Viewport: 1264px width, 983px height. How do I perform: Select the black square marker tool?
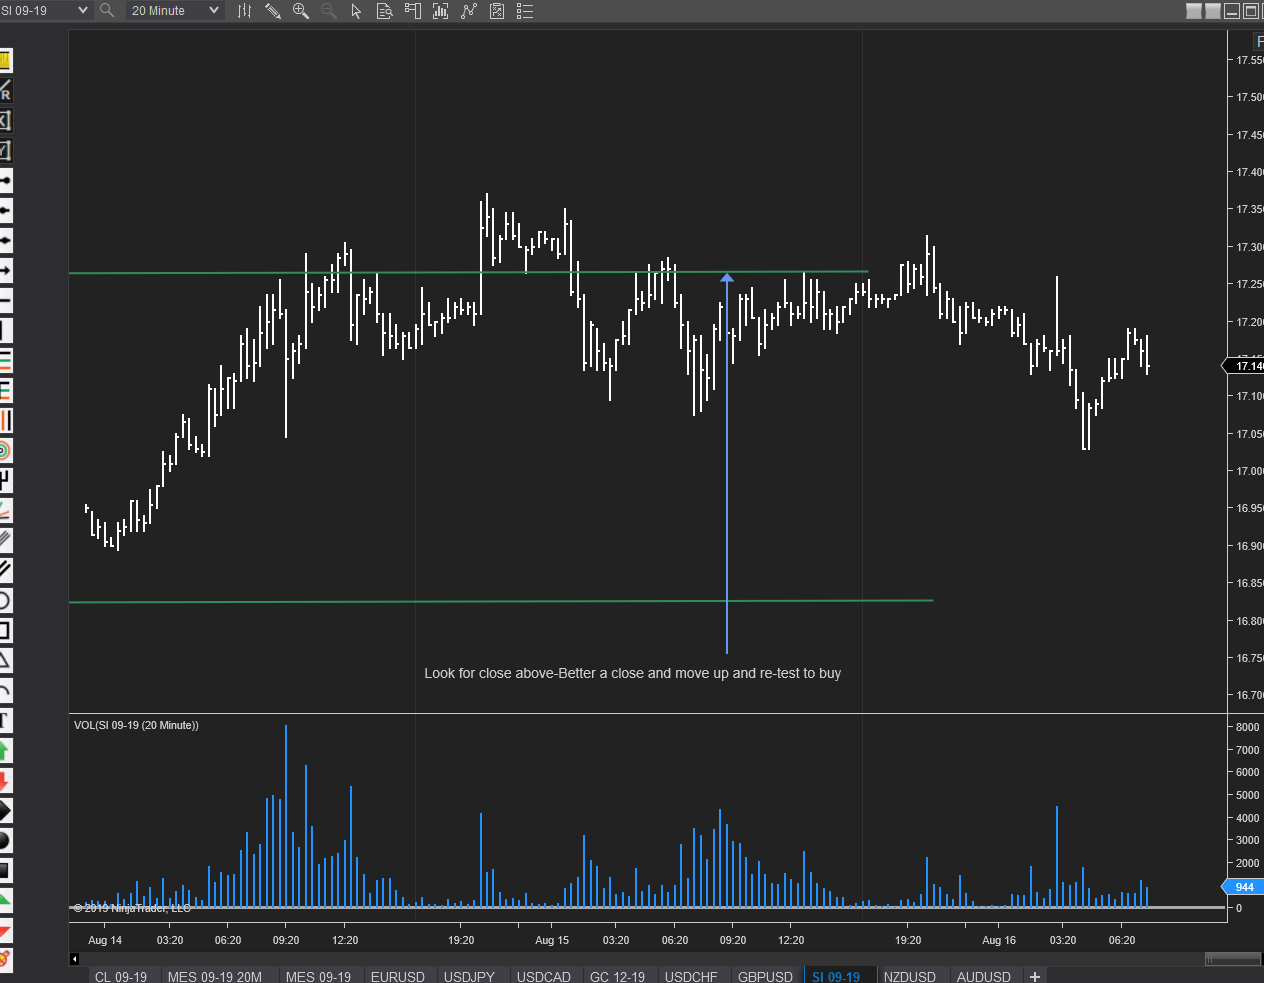tap(5, 870)
